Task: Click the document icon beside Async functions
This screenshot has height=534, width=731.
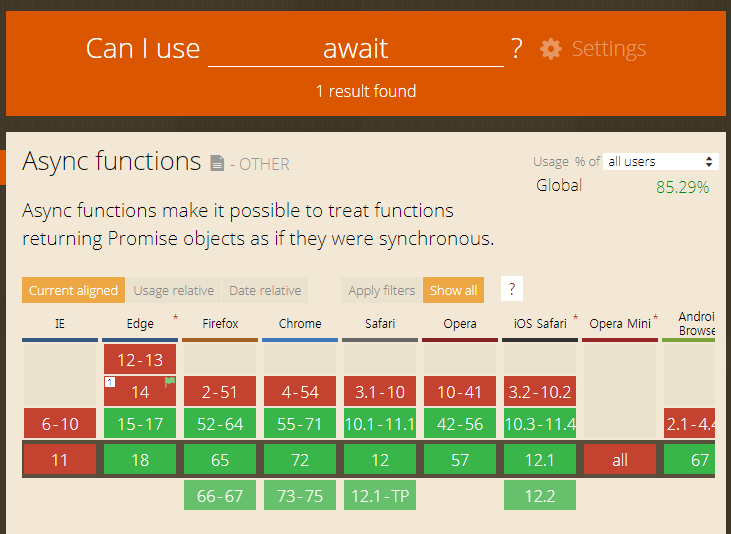Action: click(217, 163)
